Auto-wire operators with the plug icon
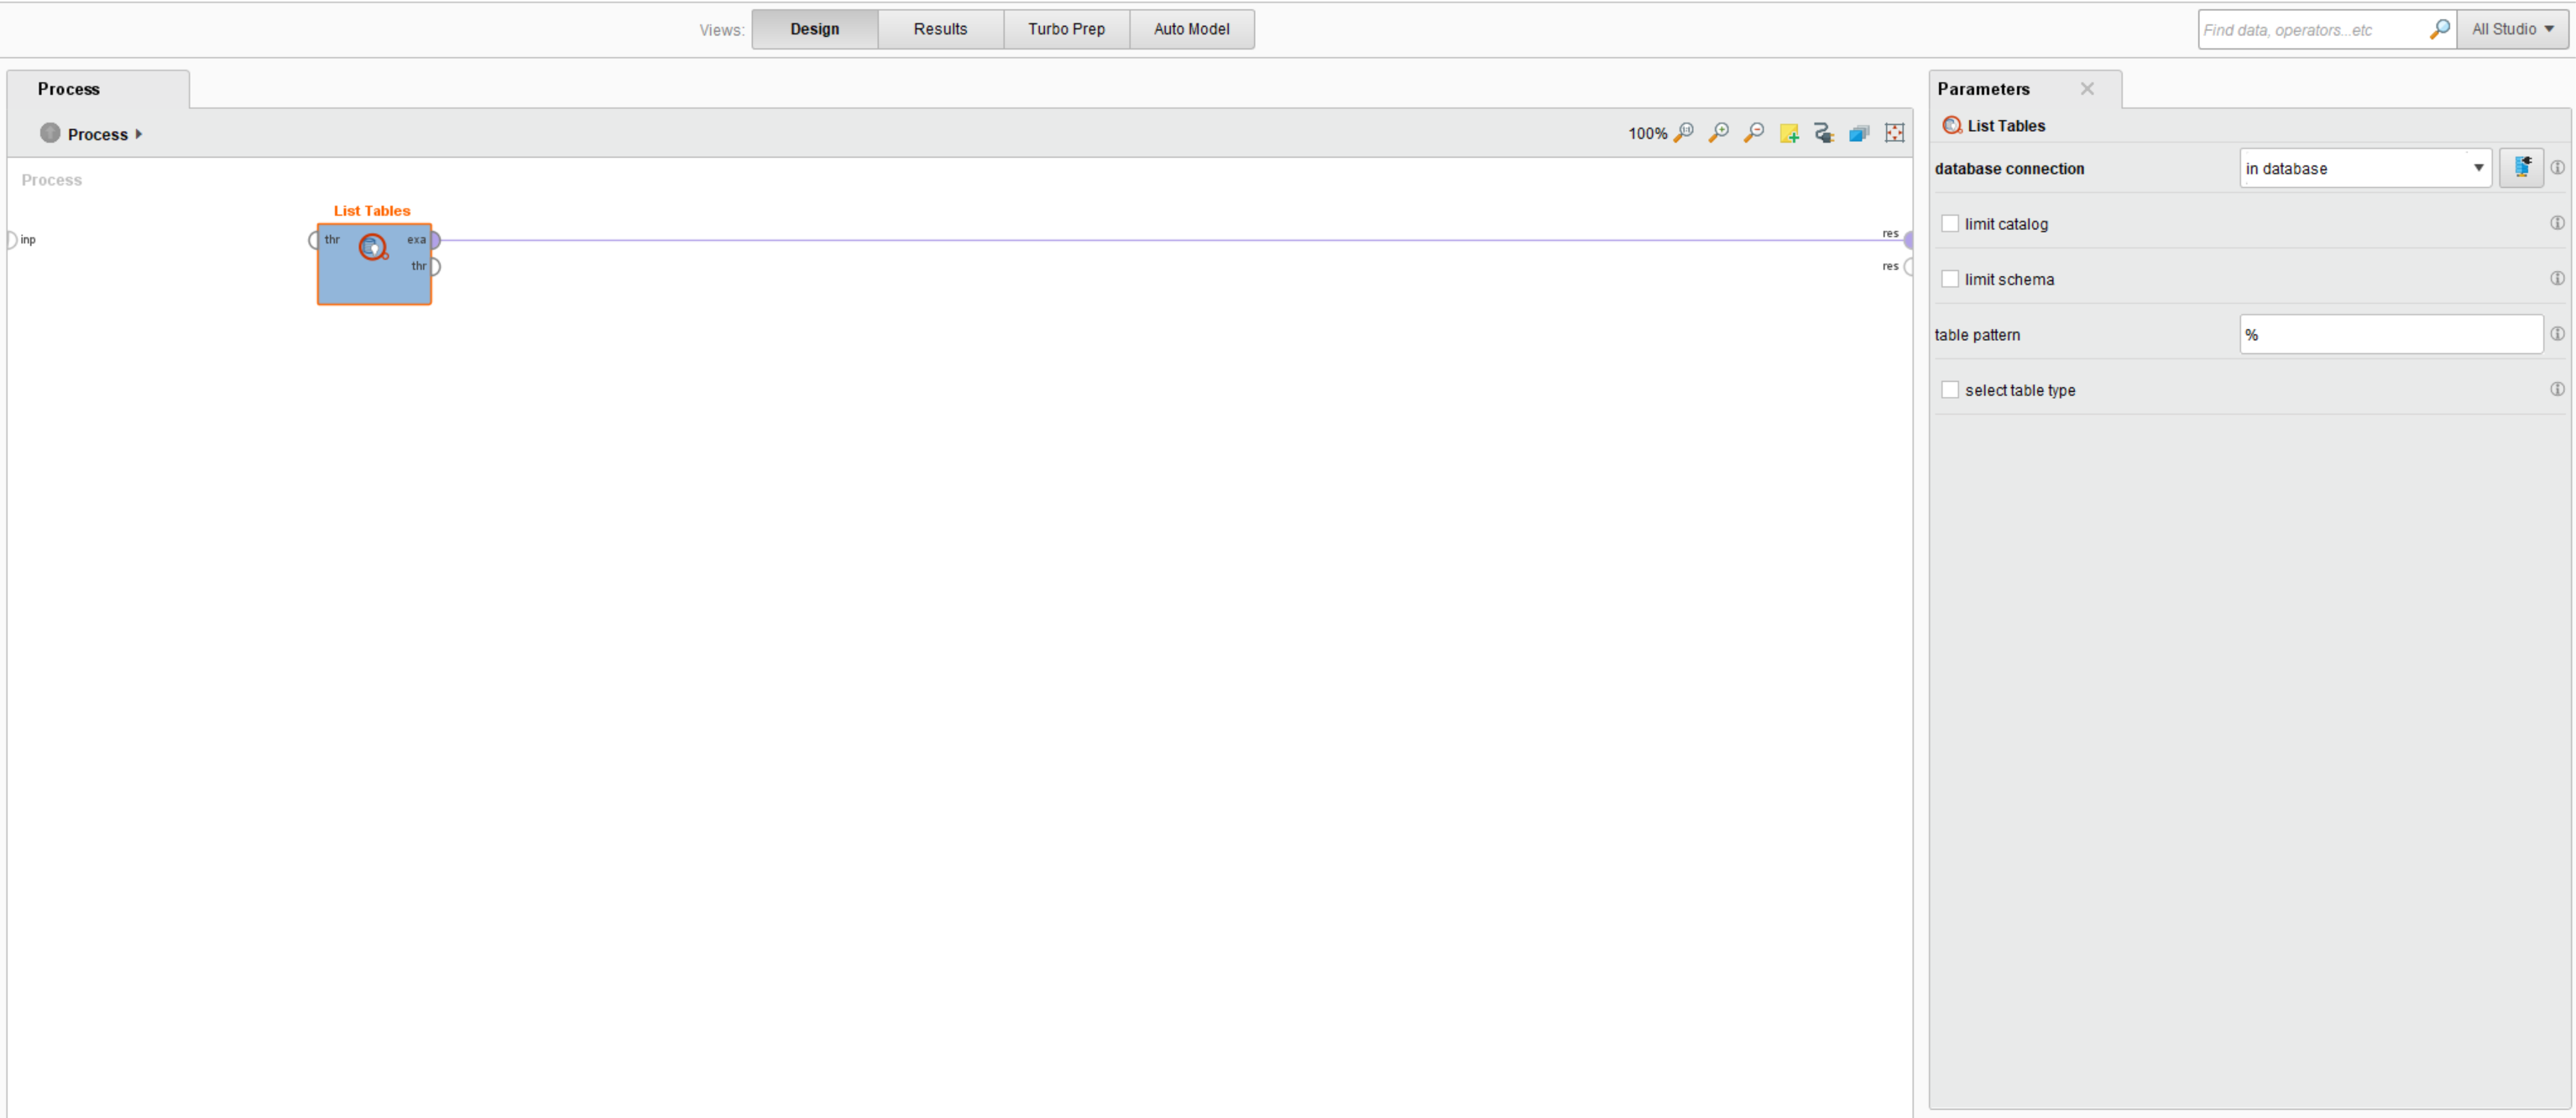2576x1118 pixels. (x=1824, y=133)
